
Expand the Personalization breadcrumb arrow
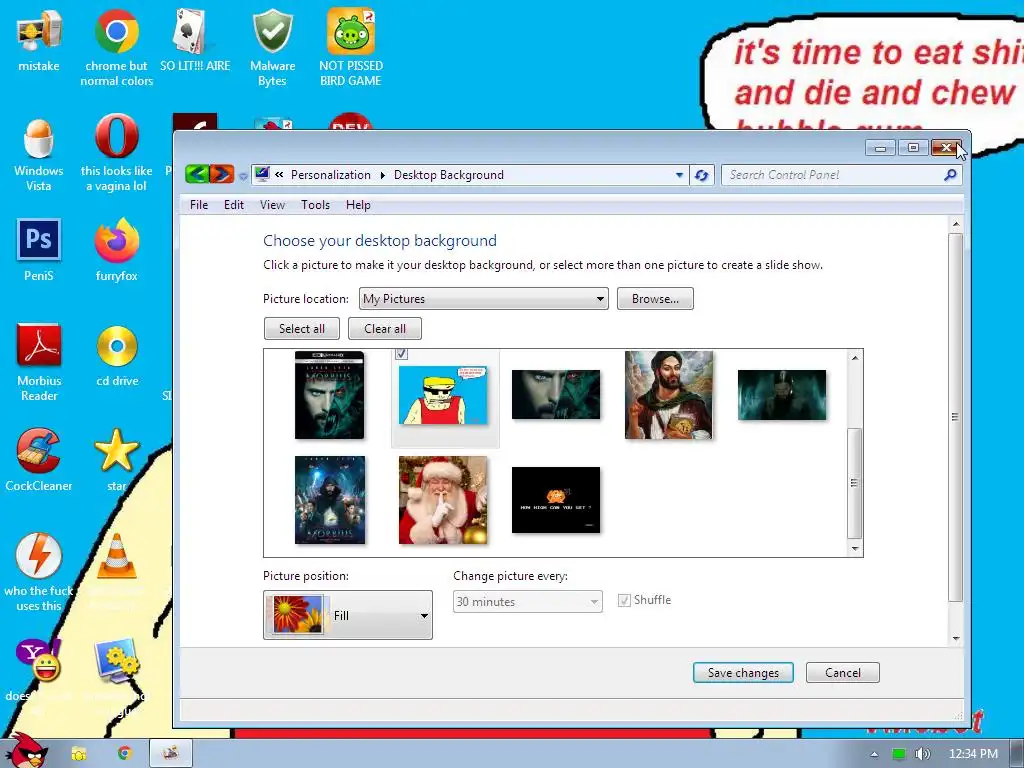point(382,175)
